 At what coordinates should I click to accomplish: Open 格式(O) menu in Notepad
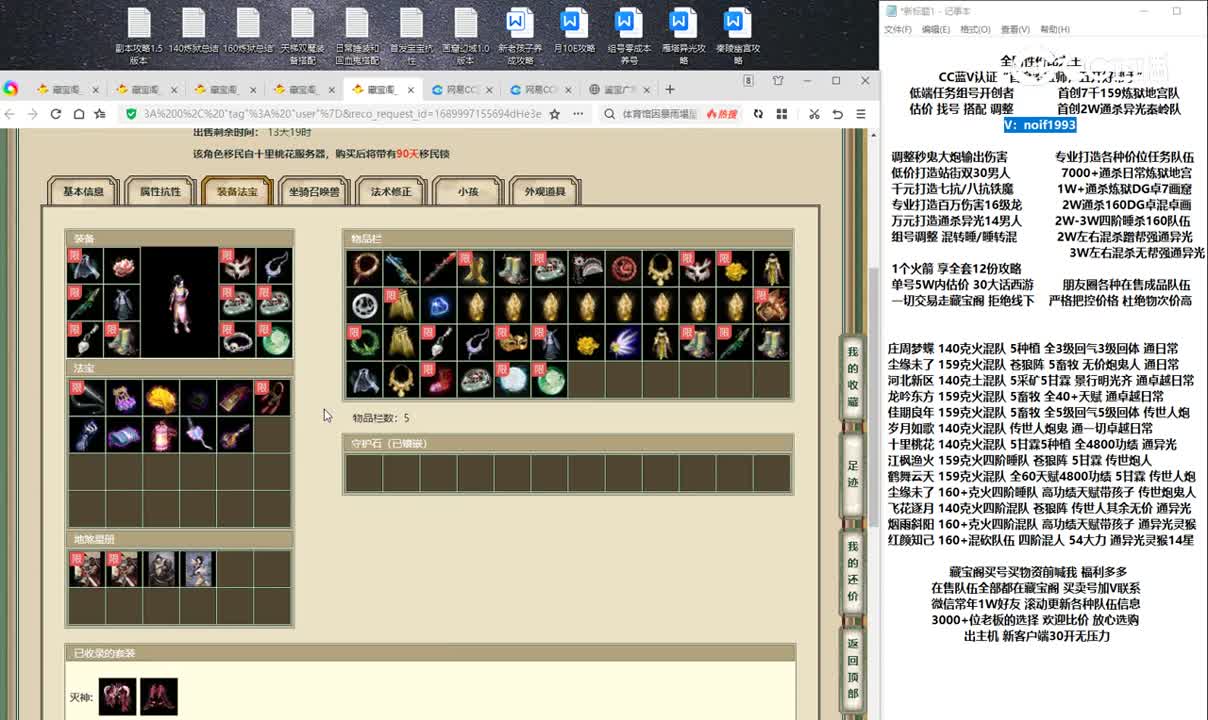pyautogui.click(x=975, y=30)
